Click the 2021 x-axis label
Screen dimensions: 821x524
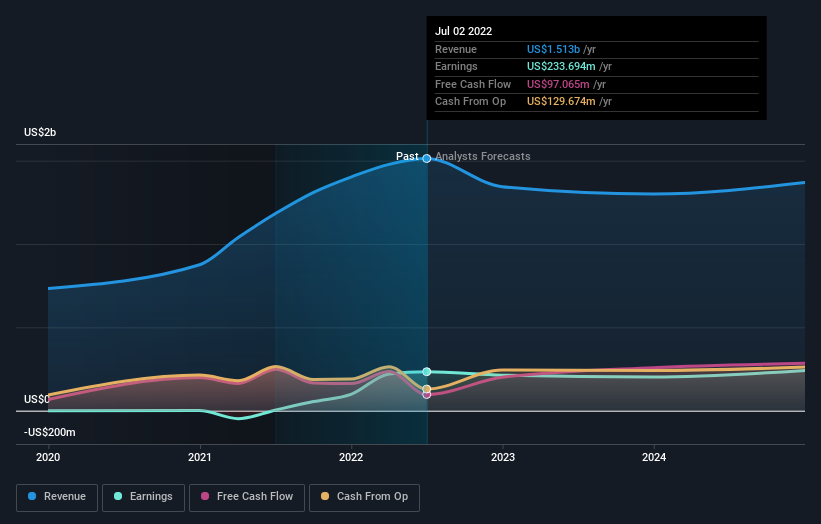click(x=199, y=458)
